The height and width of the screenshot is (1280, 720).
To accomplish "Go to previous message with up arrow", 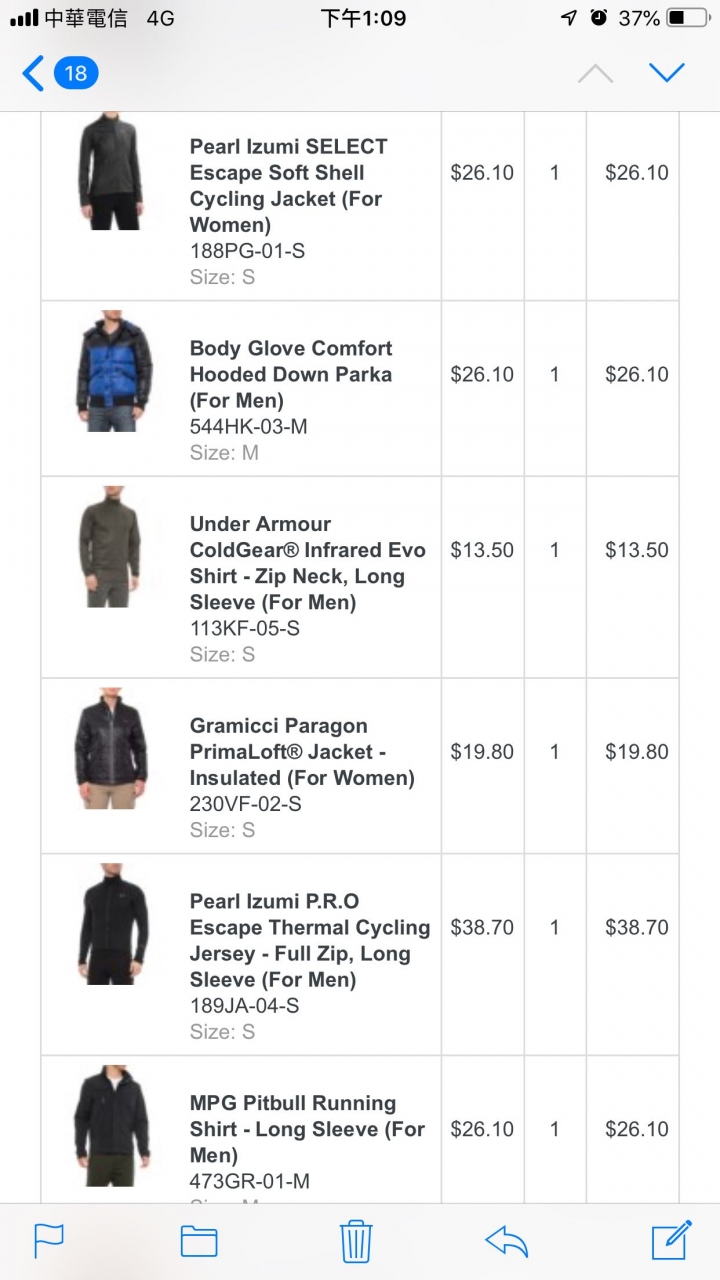I will 595,73.
